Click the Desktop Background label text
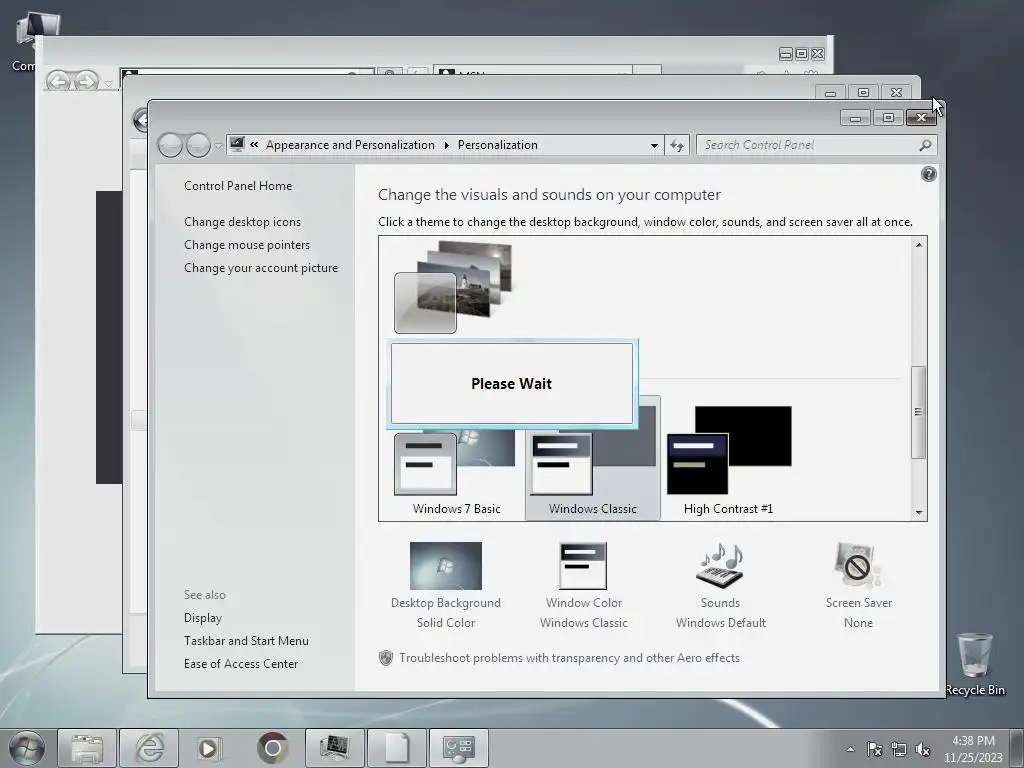1024x768 pixels. coord(446,603)
